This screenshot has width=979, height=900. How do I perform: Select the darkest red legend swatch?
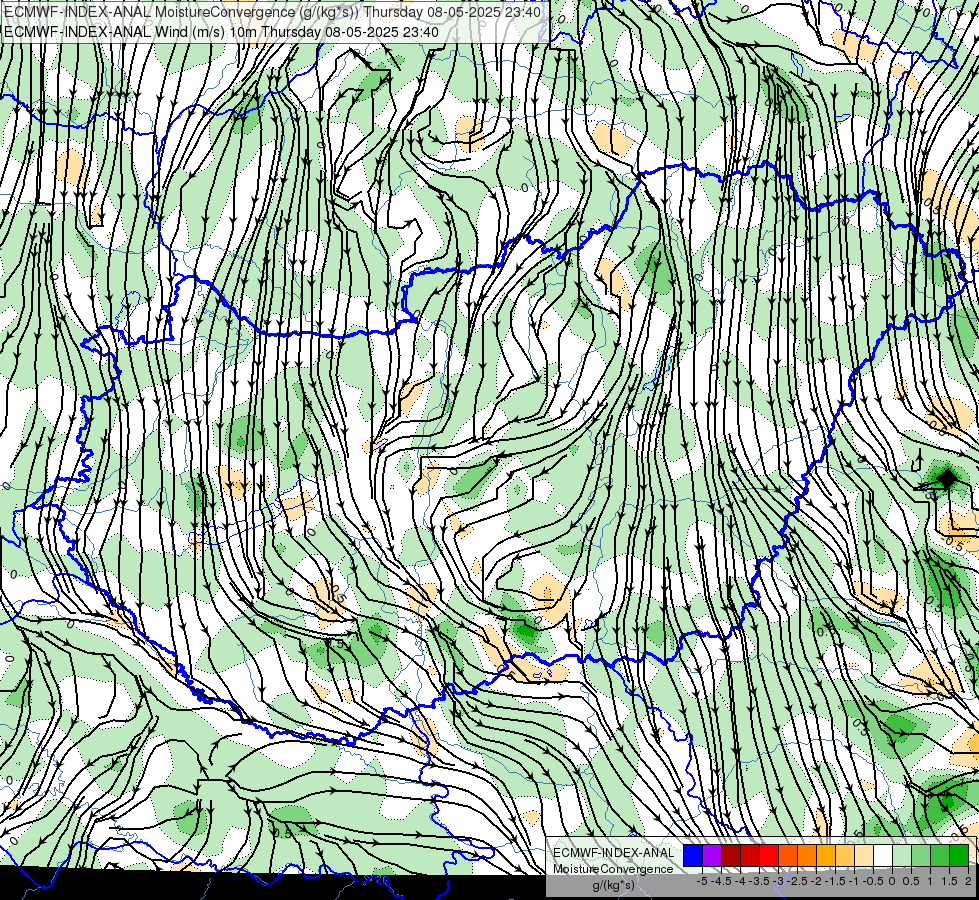click(731, 855)
